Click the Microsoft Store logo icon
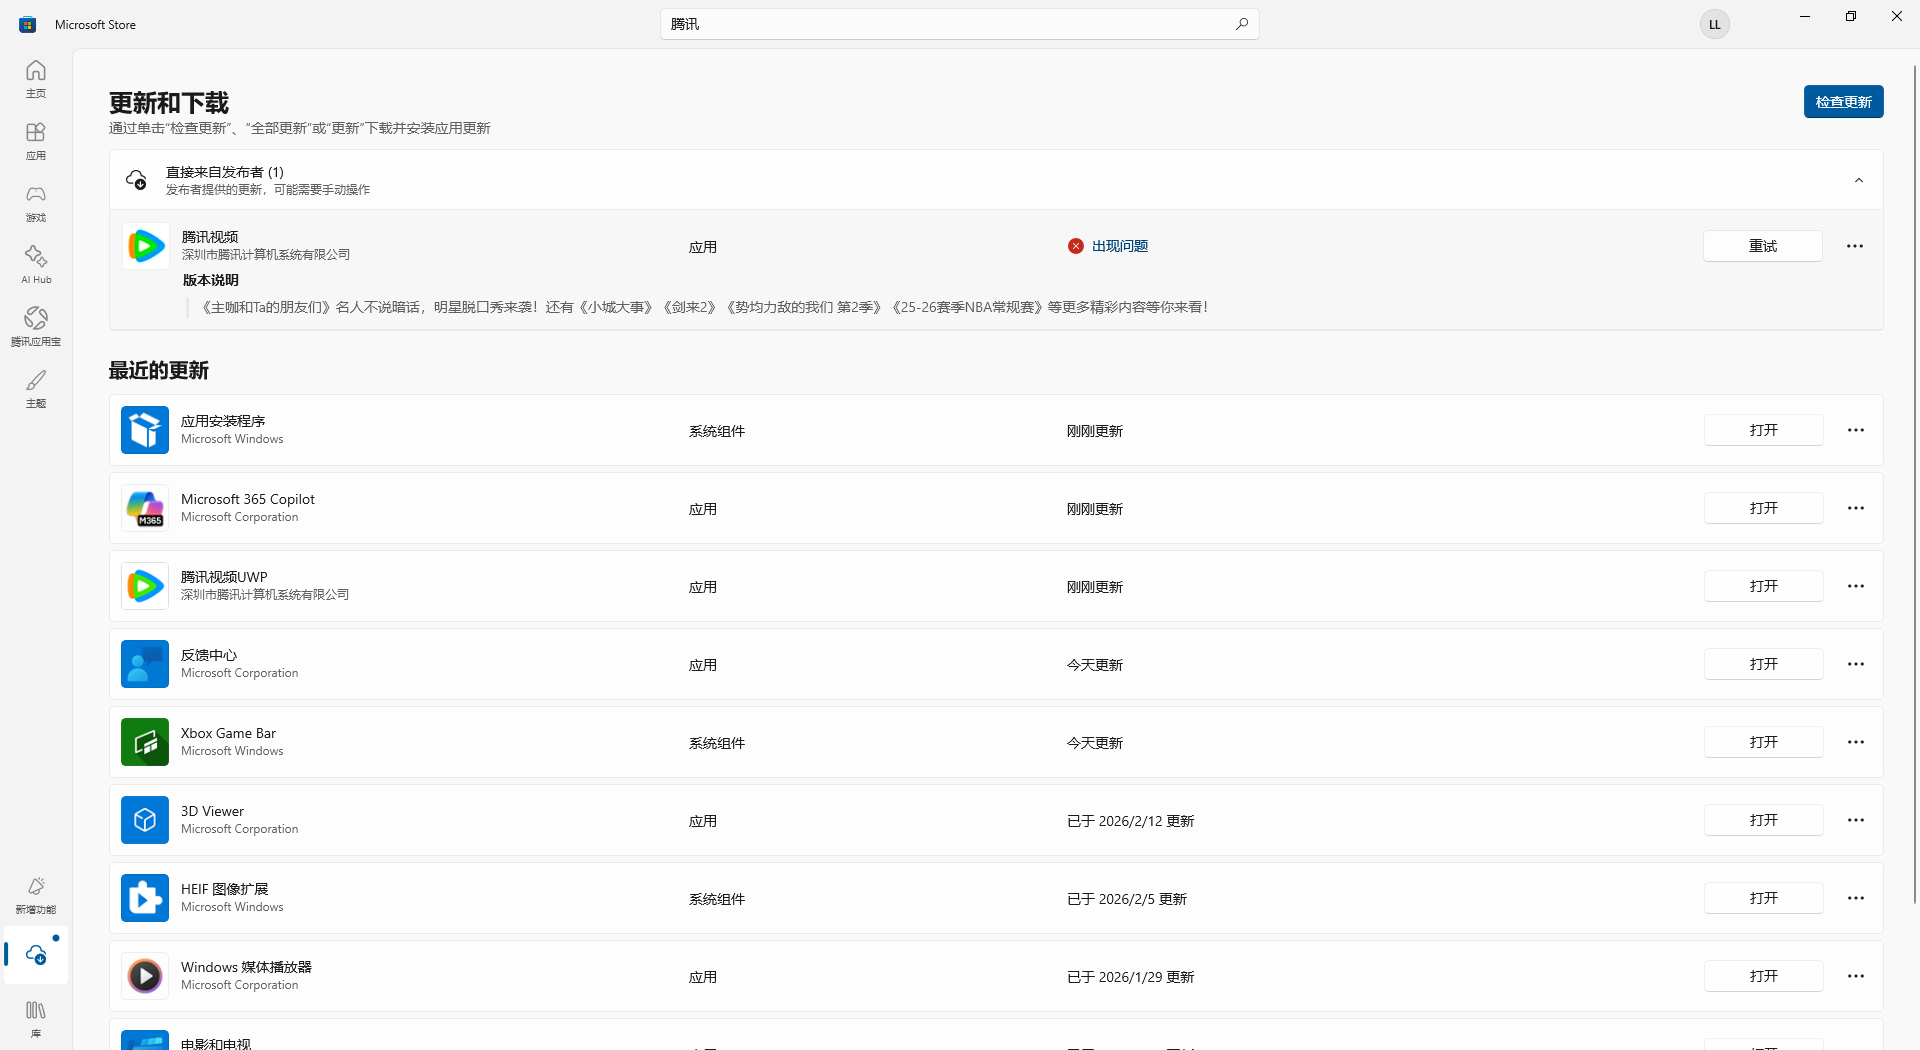The image size is (1920, 1050). [x=27, y=24]
